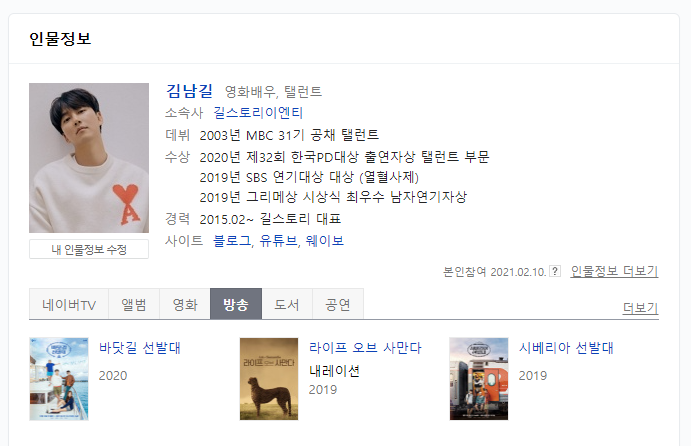This screenshot has height=446, width=691.
Task: Switch to the 앨범 tab
Action: (x=134, y=304)
